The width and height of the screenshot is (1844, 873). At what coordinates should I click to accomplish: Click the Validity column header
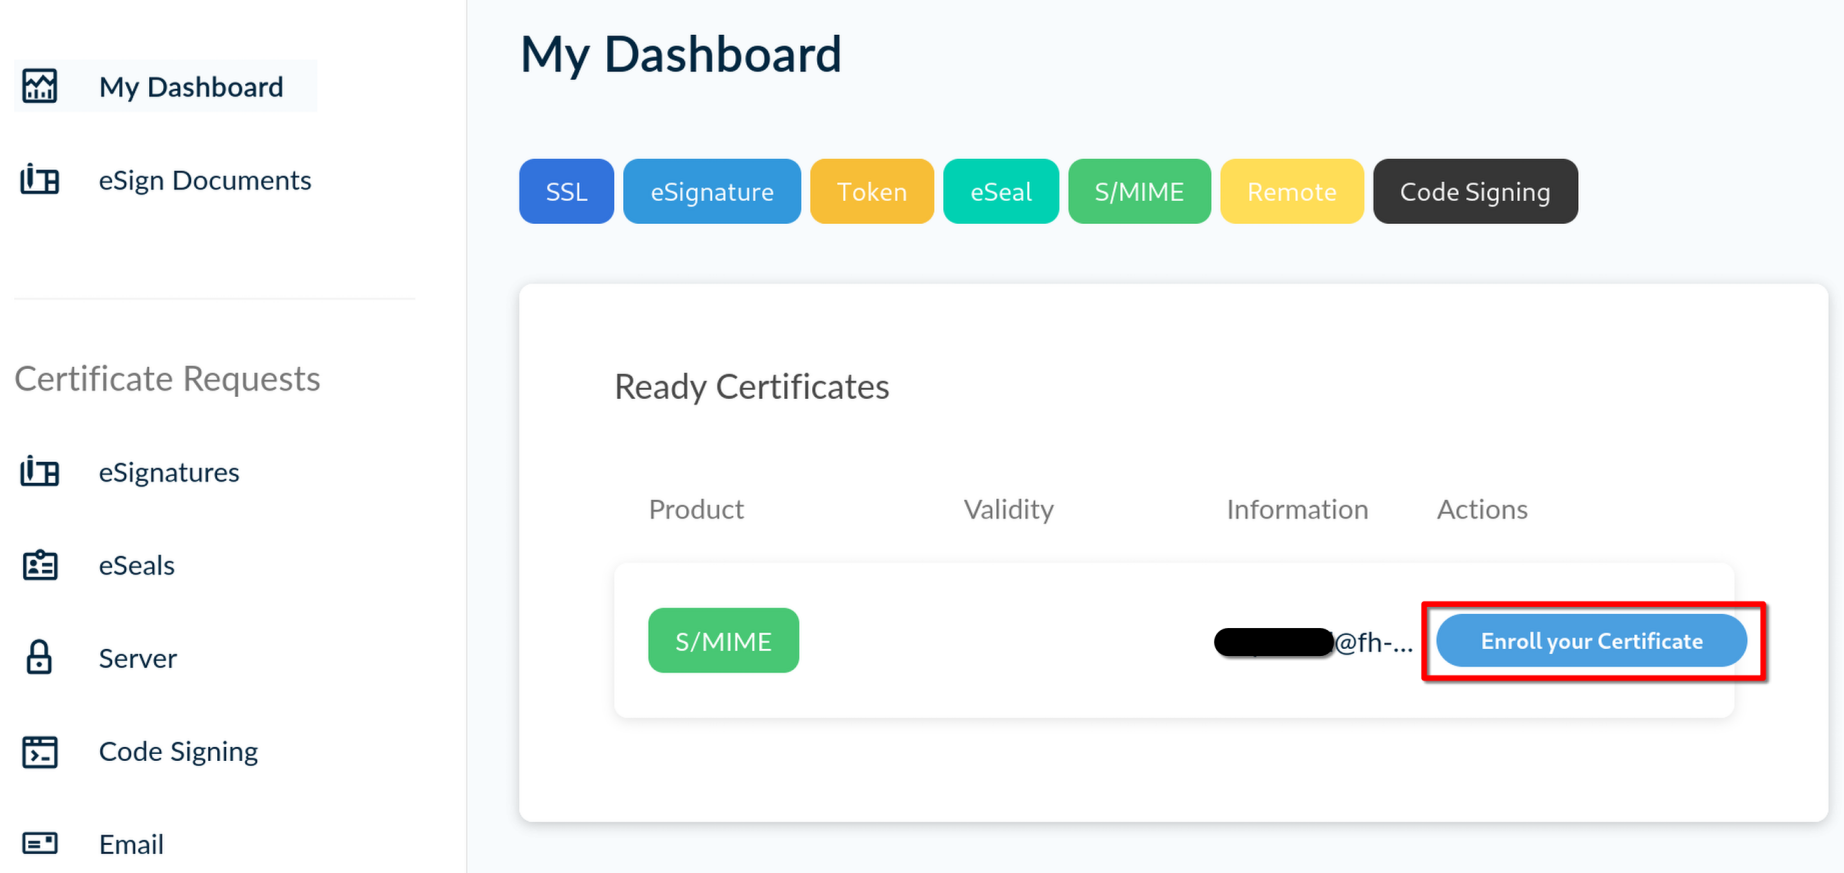pos(1008,510)
